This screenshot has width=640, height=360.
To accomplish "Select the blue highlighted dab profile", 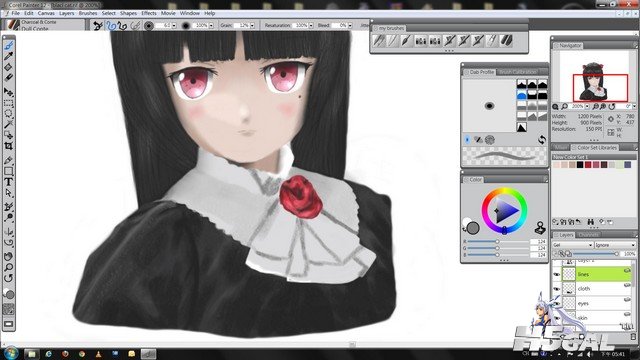I will (x=522, y=95).
